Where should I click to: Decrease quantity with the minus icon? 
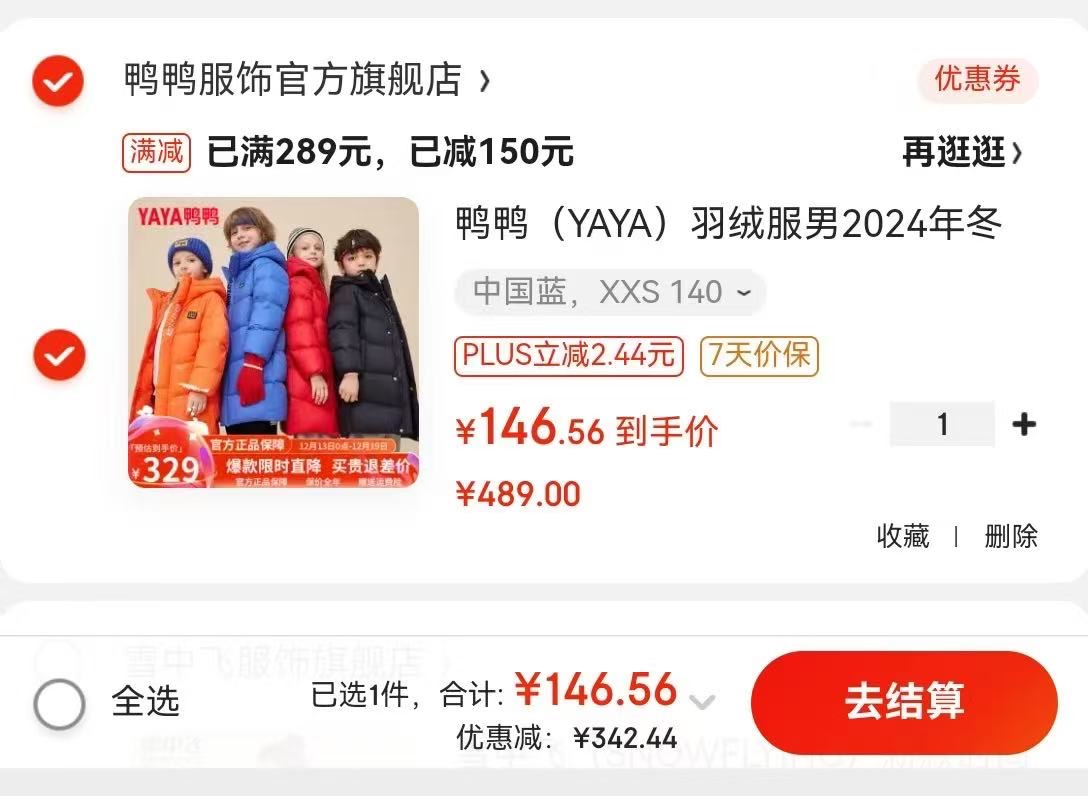(861, 423)
